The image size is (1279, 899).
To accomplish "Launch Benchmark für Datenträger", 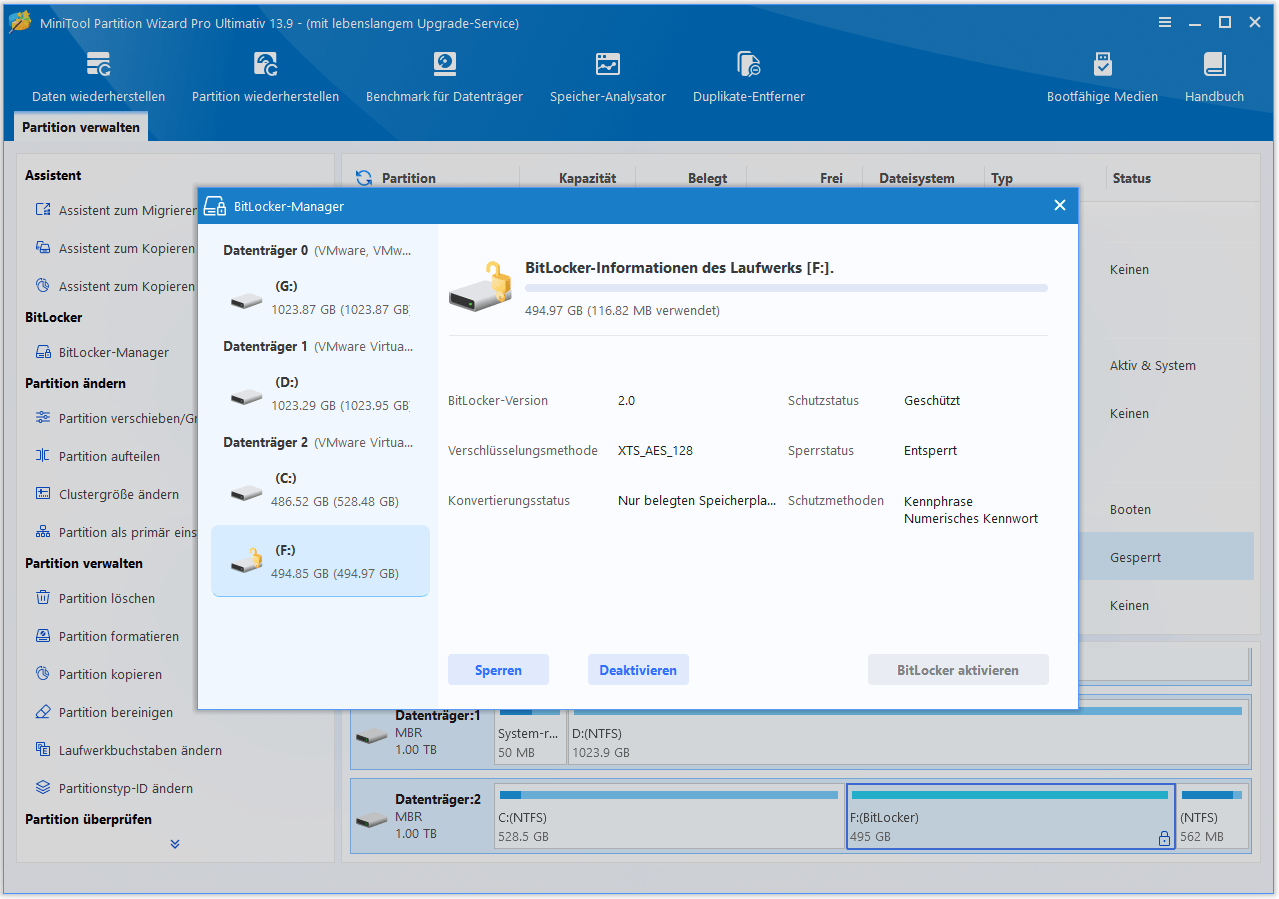I will point(444,78).
